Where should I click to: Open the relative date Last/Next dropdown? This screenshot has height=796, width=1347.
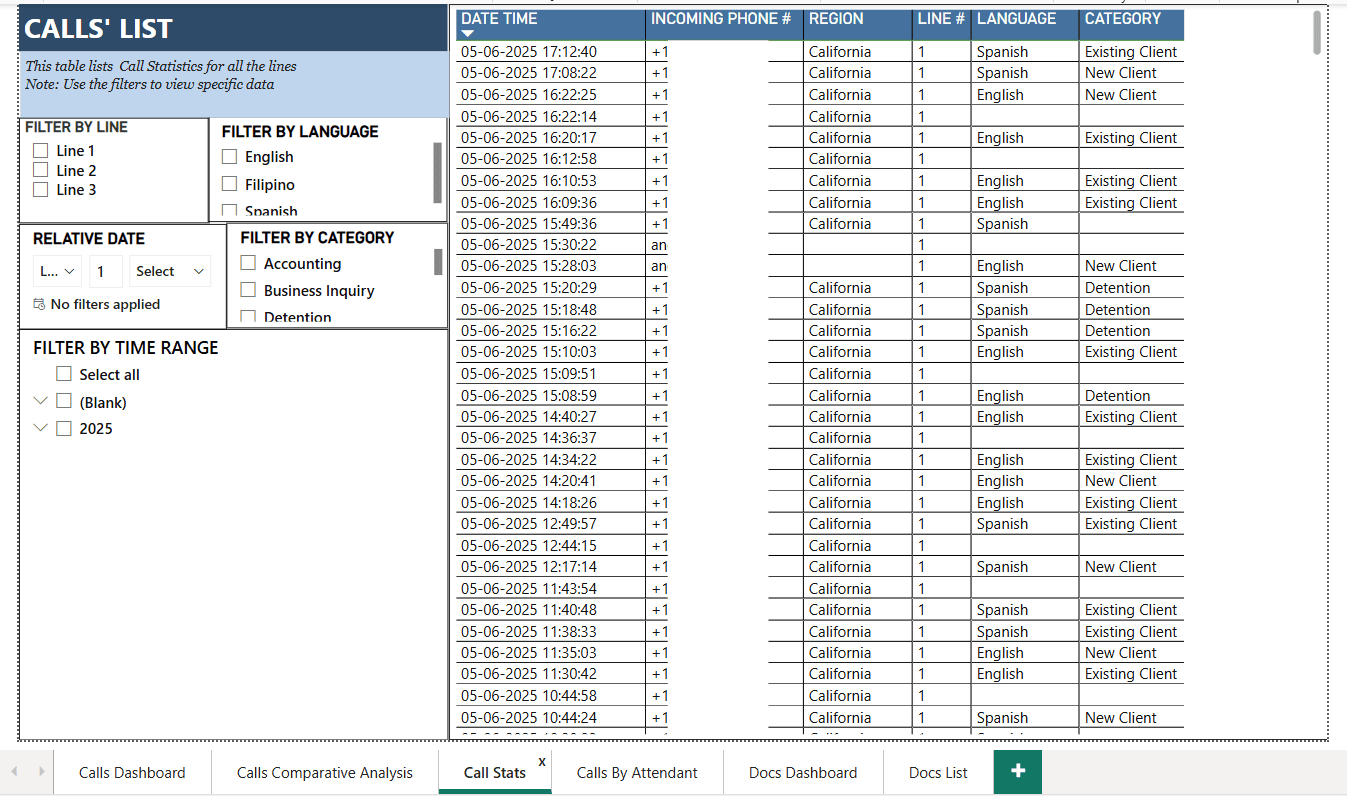point(57,271)
